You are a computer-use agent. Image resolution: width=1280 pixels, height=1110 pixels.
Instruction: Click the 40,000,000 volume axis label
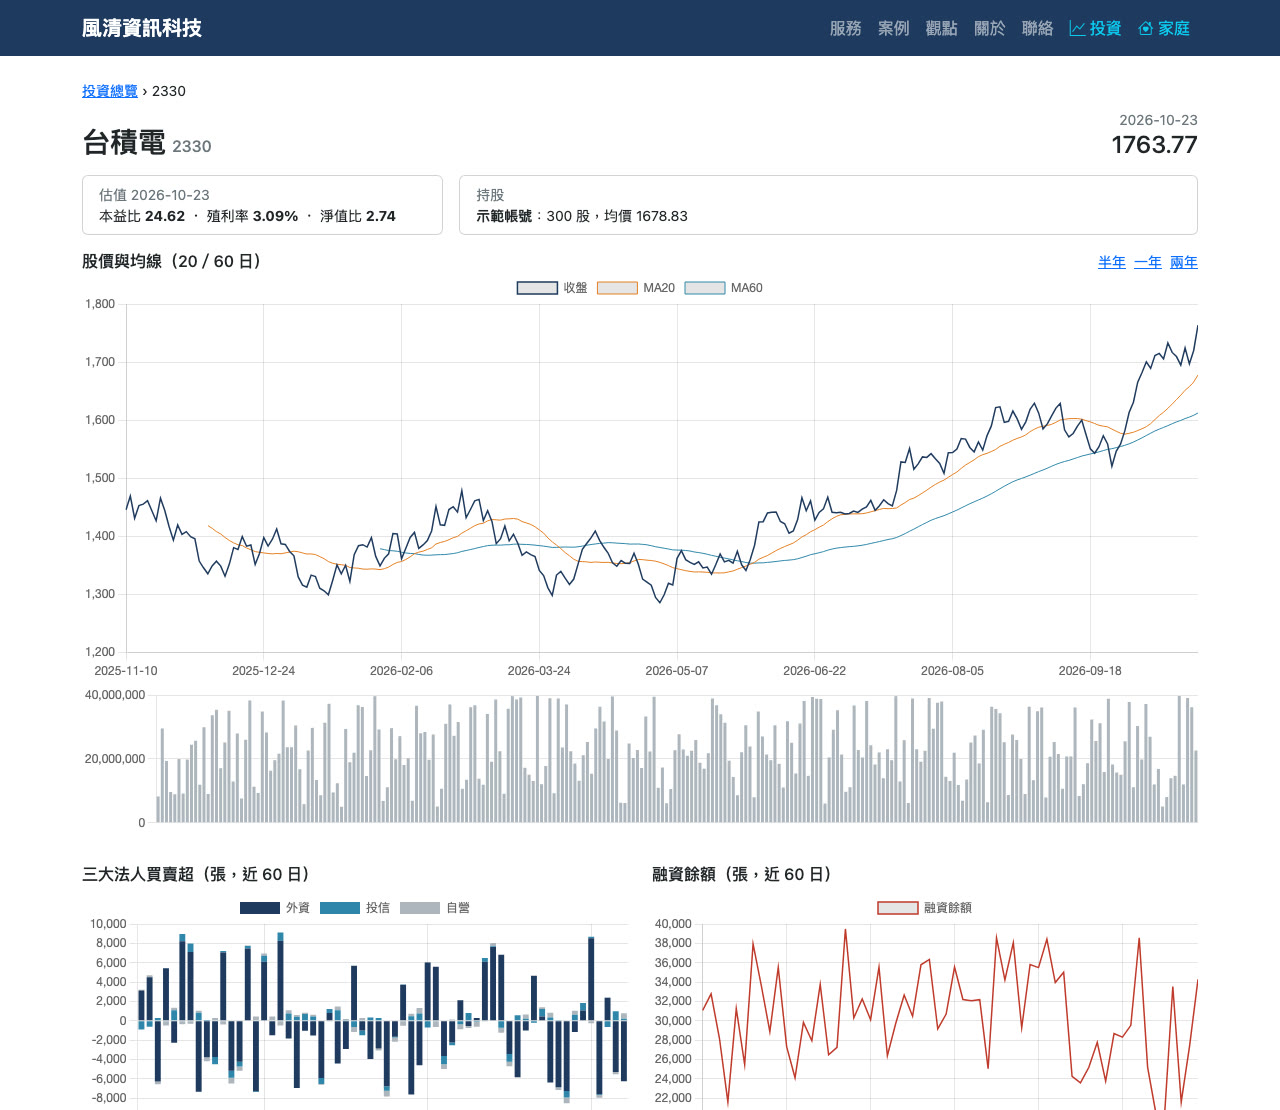click(115, 695)
